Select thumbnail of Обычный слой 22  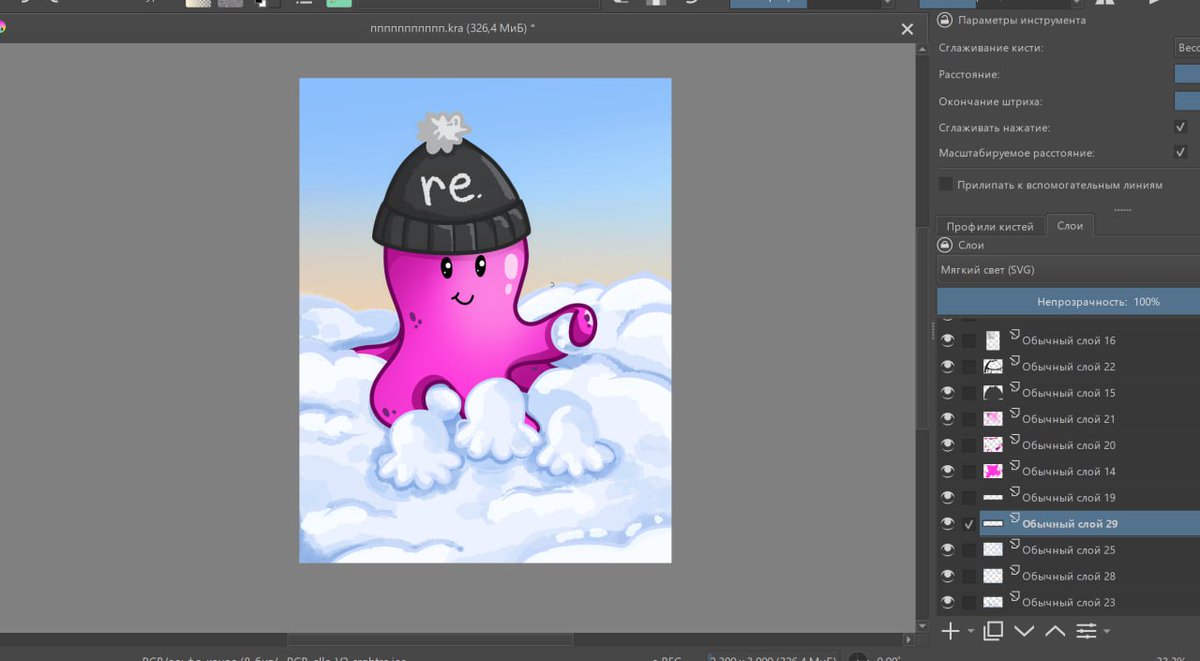(993, 366)
